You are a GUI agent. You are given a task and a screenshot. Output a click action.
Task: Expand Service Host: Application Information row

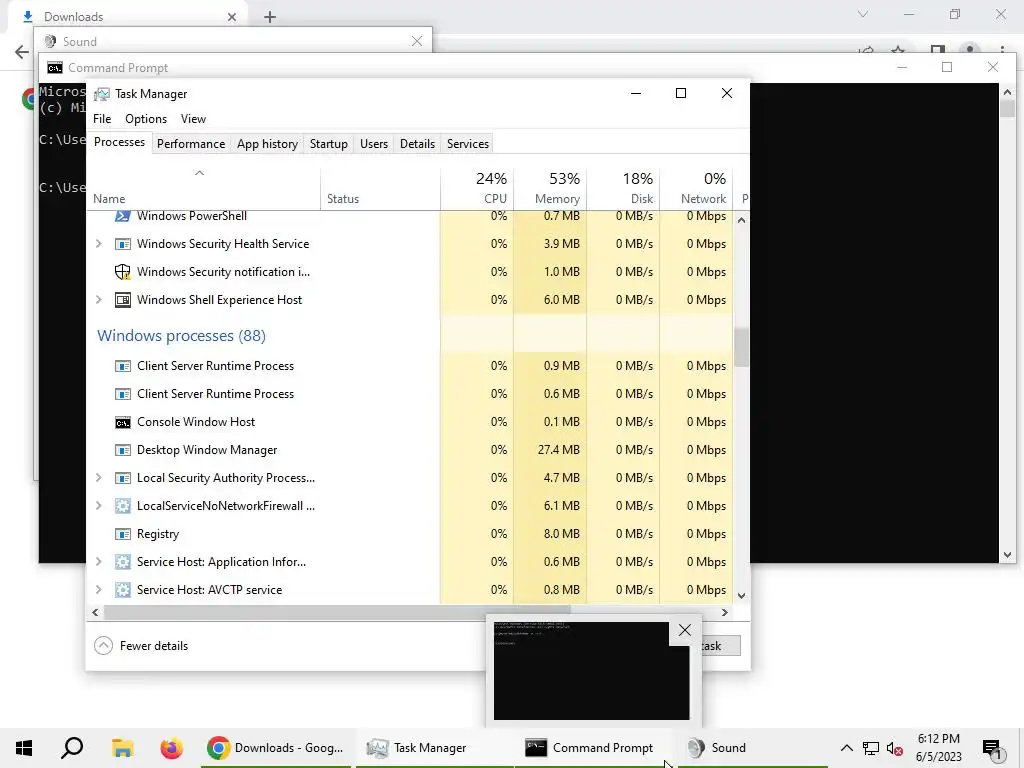click(x=99, y=562)
